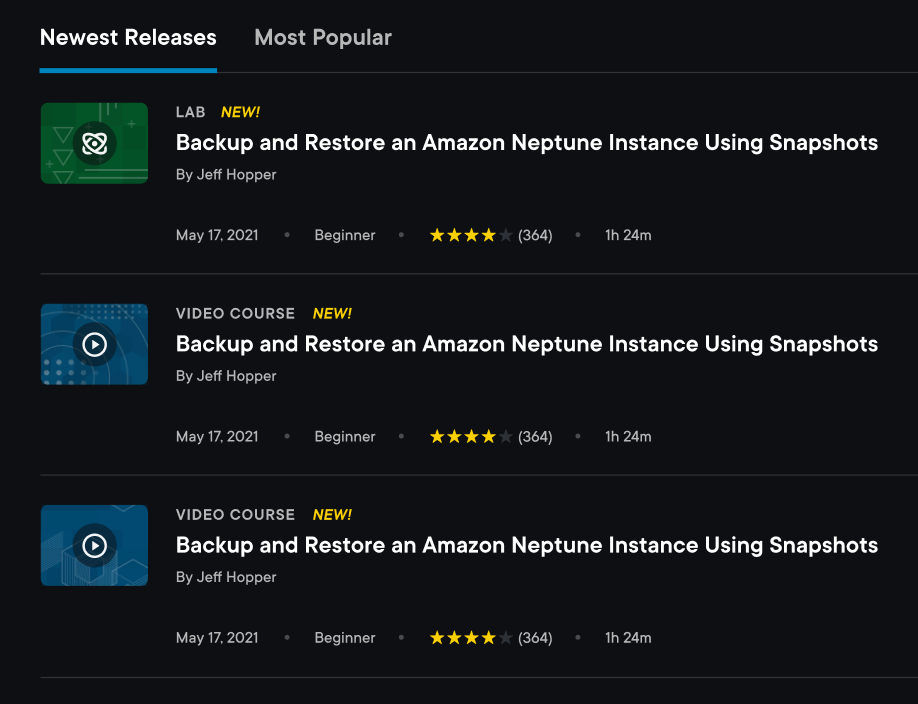The height and width of the screenshot is (704, 918).
Task: Click the Beginner level in the LAB row
Action: tap(345, 235)
